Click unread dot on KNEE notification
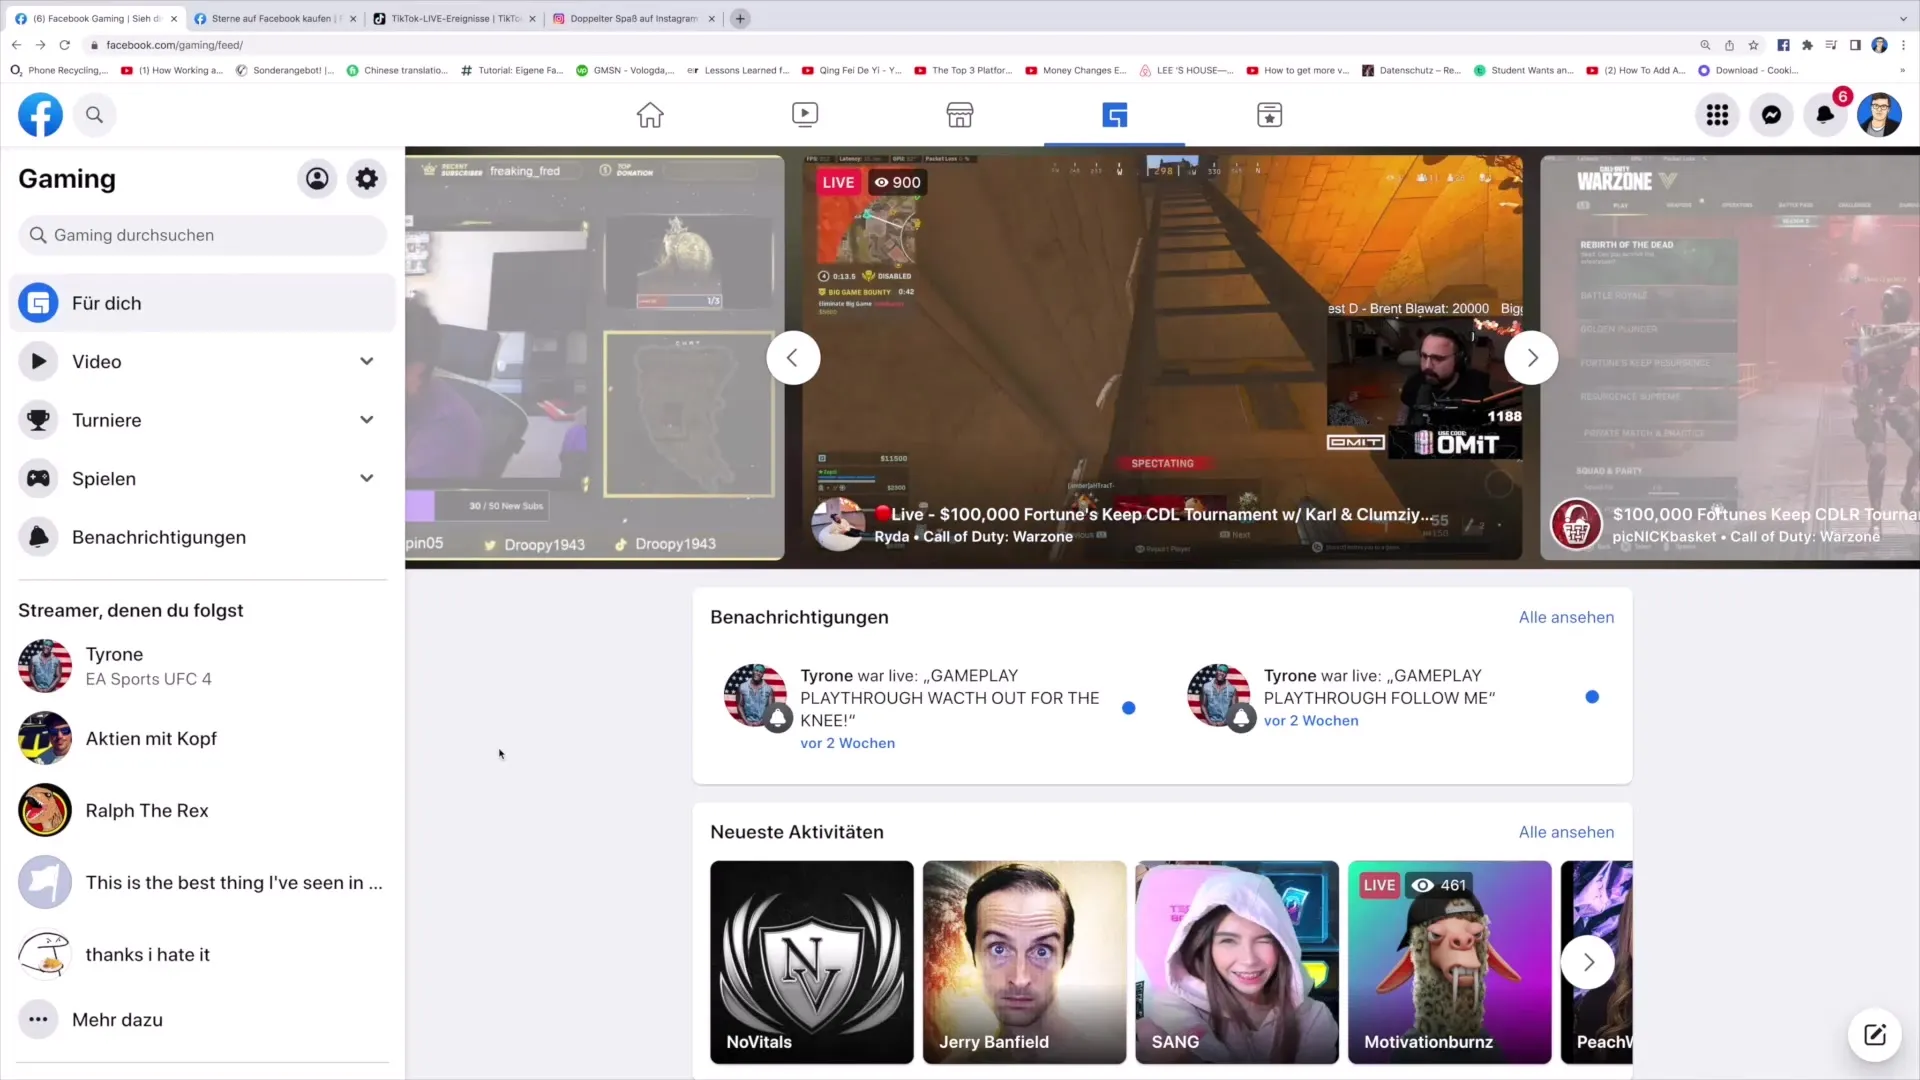The image size is (1920, 1080). (1129, 708)
